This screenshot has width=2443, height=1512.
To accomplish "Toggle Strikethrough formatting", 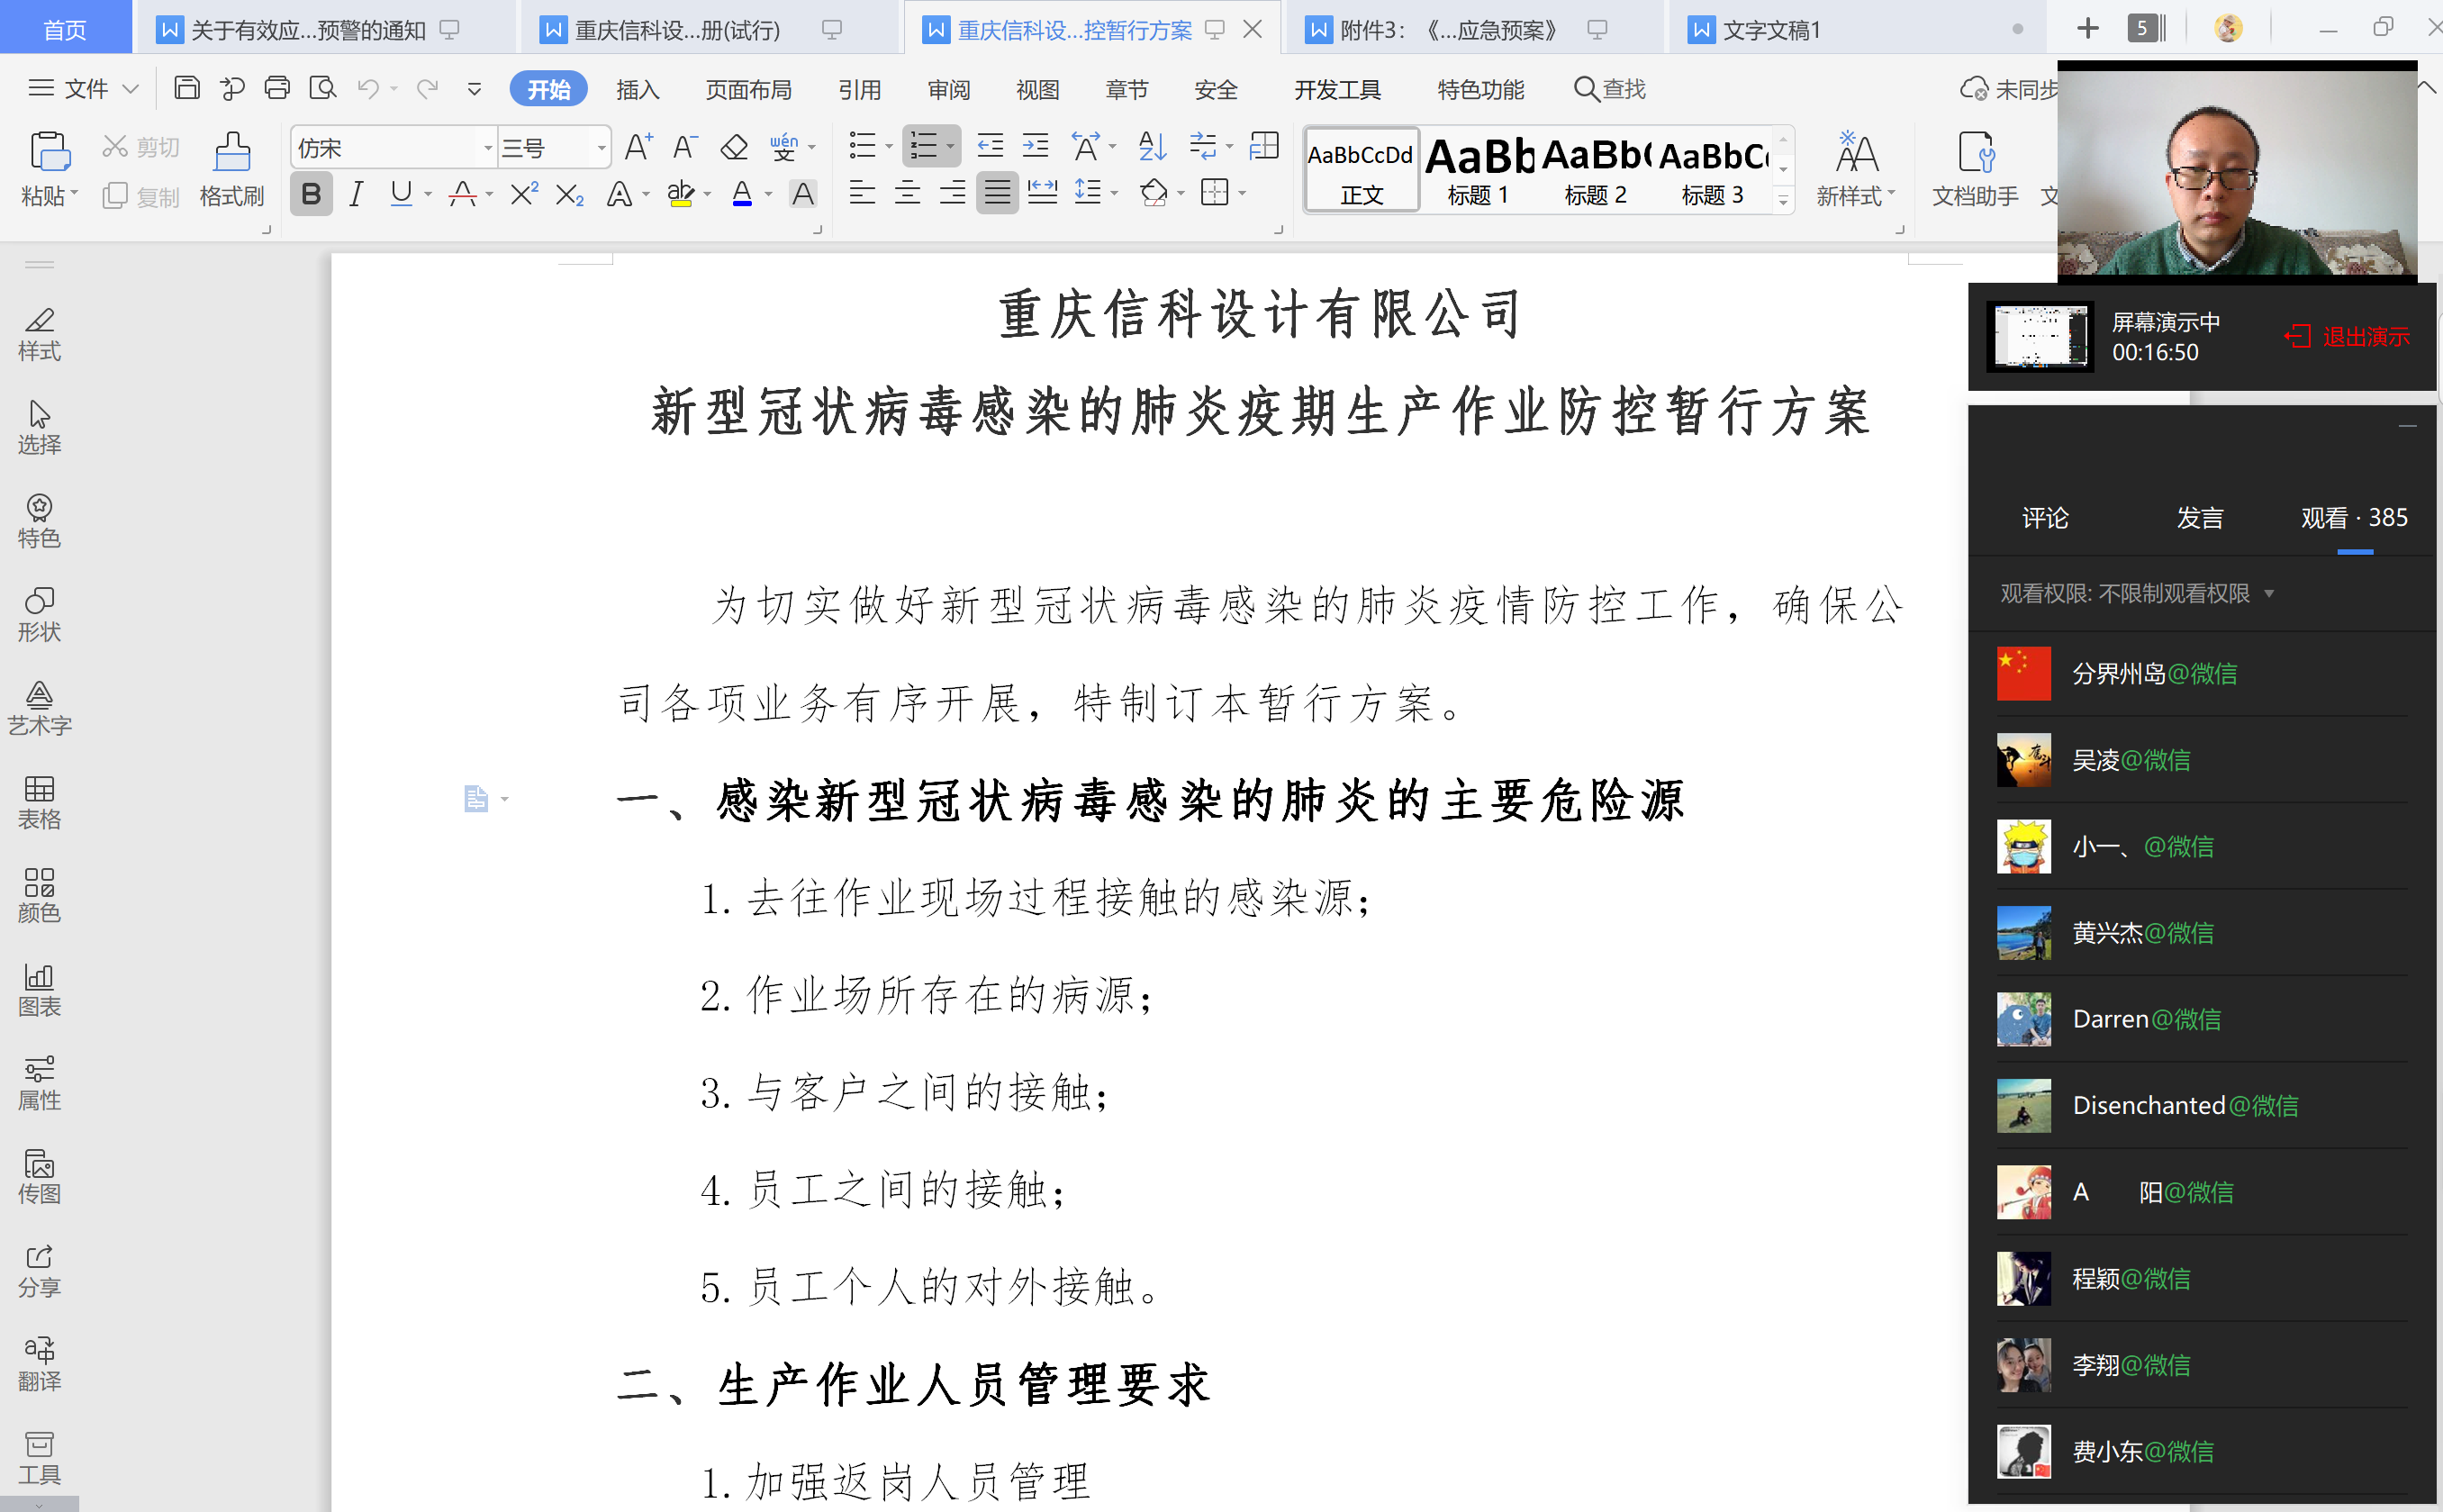I will click(x=462, y=194).
